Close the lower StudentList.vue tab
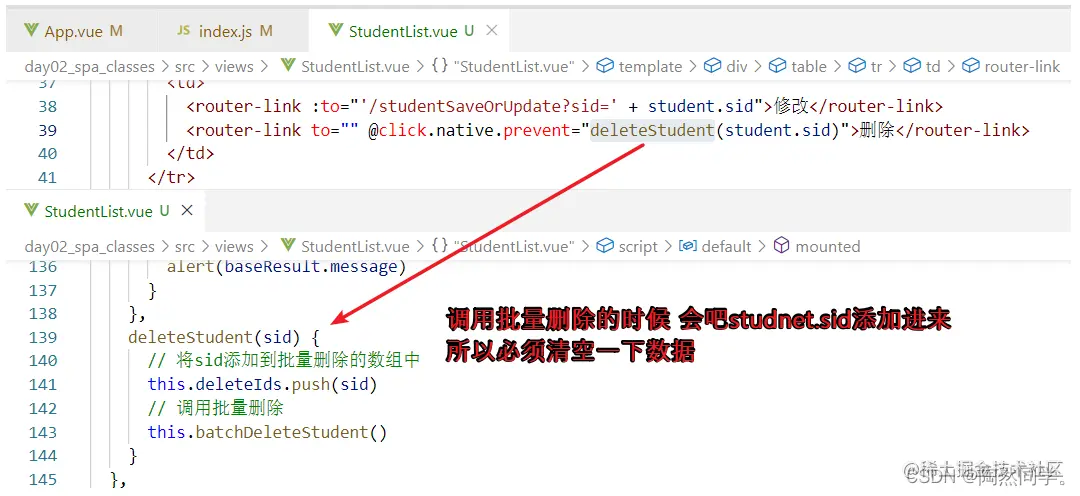The image size is (1080, 496). click(x=187, y=211)
